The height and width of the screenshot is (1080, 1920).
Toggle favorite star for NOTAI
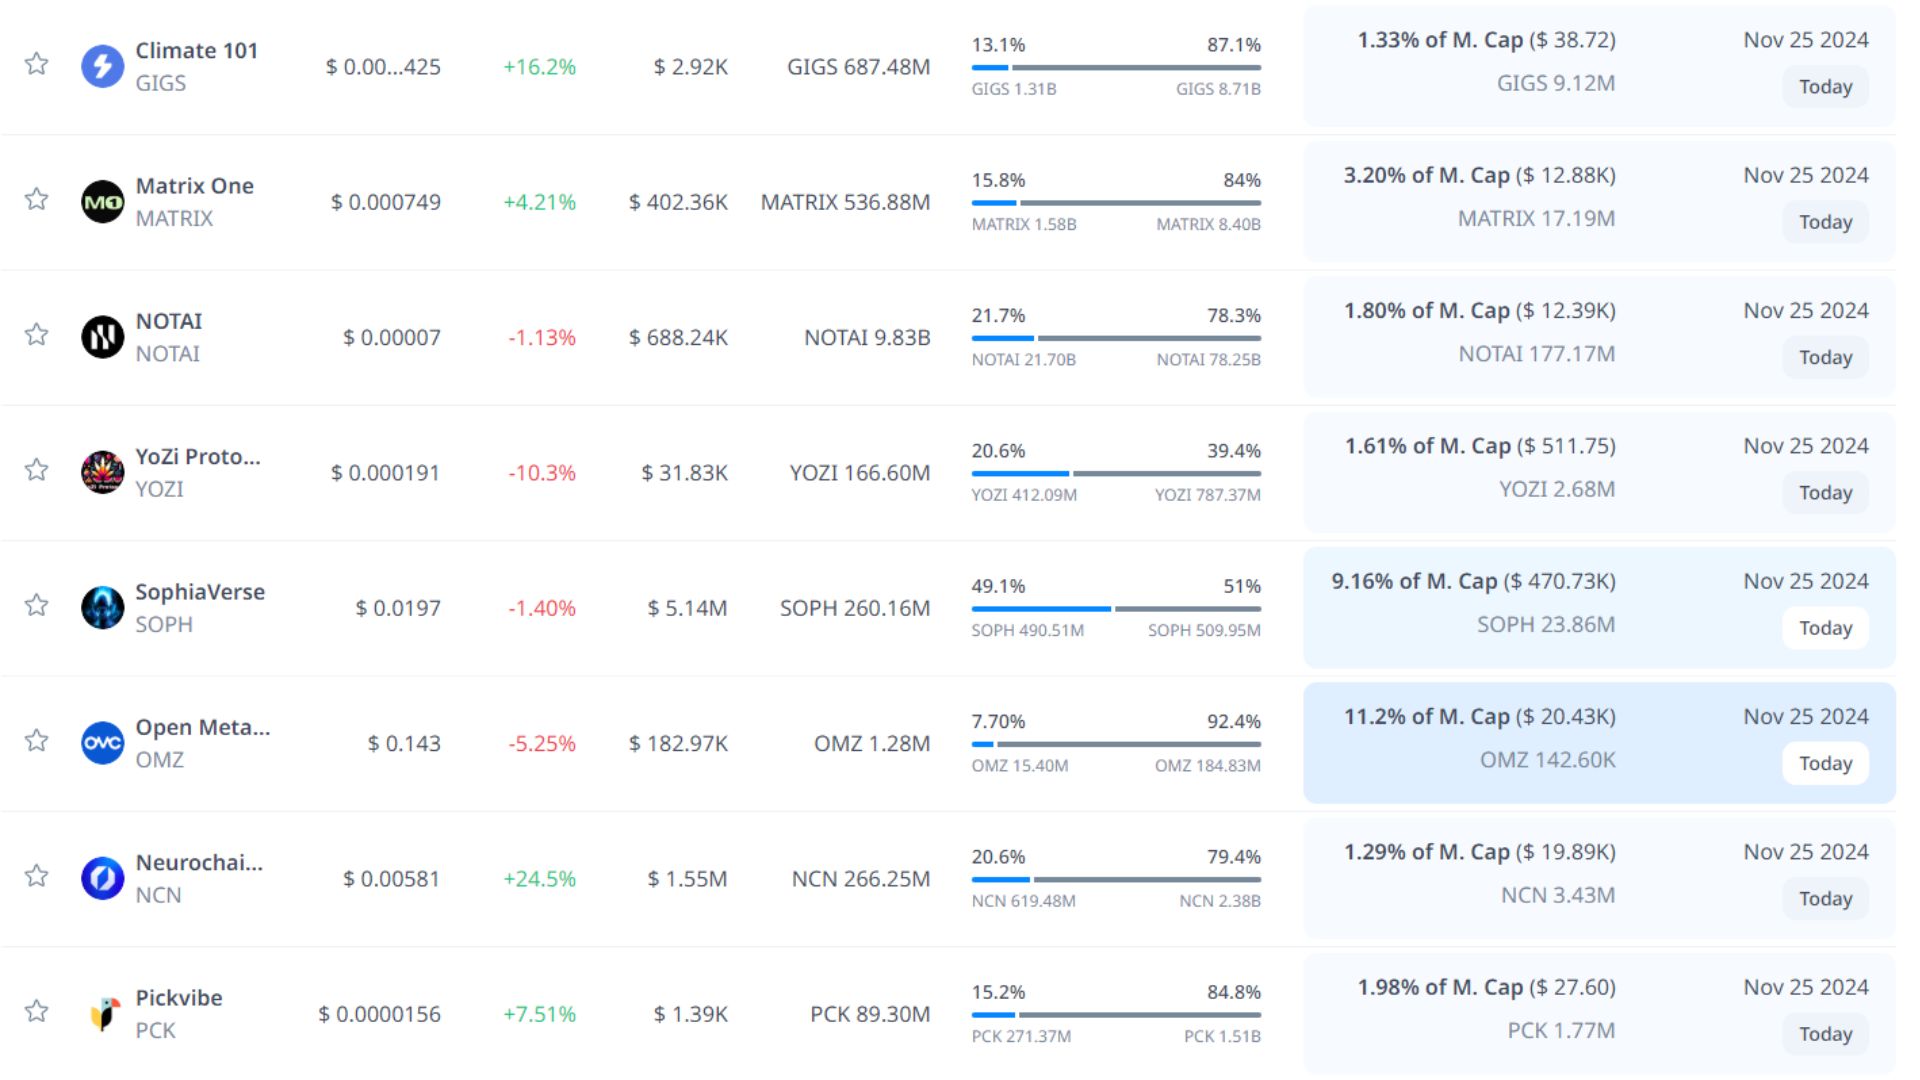[37, 334]
